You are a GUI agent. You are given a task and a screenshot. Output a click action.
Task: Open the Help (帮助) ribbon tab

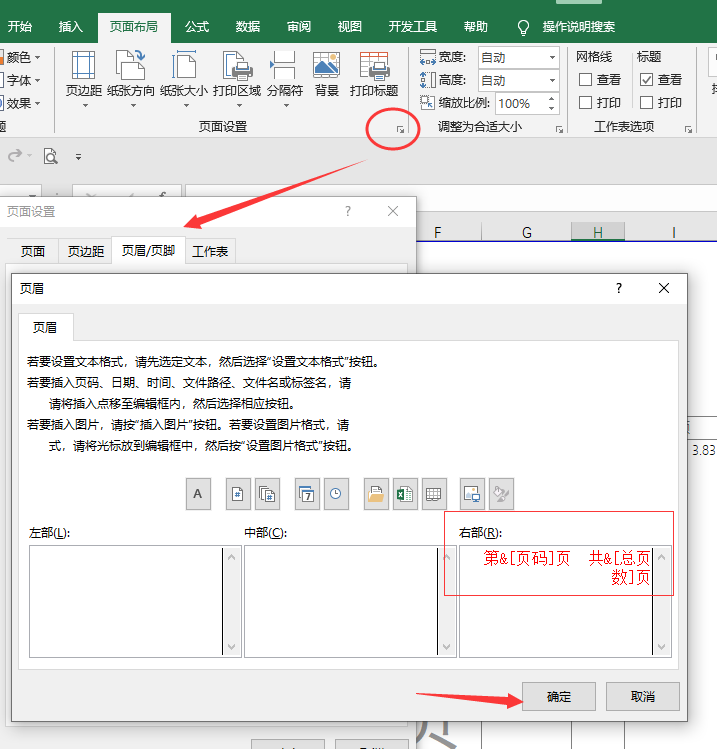[x=476, y=27]
